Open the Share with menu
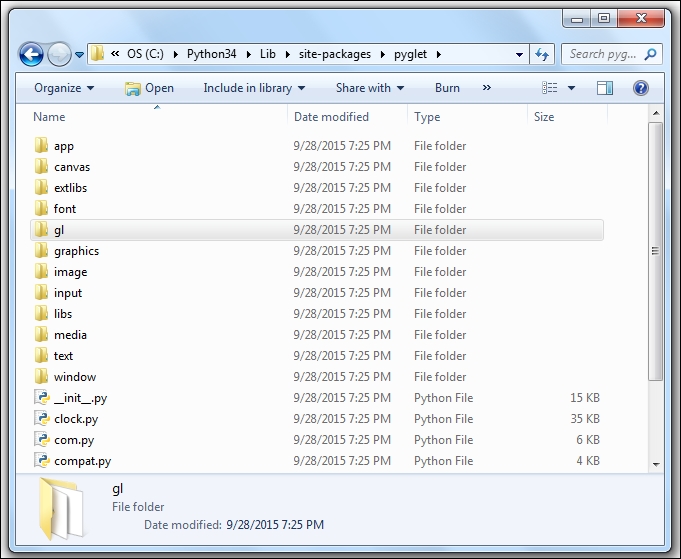The image size is (681, 559). tap(370, 88)
